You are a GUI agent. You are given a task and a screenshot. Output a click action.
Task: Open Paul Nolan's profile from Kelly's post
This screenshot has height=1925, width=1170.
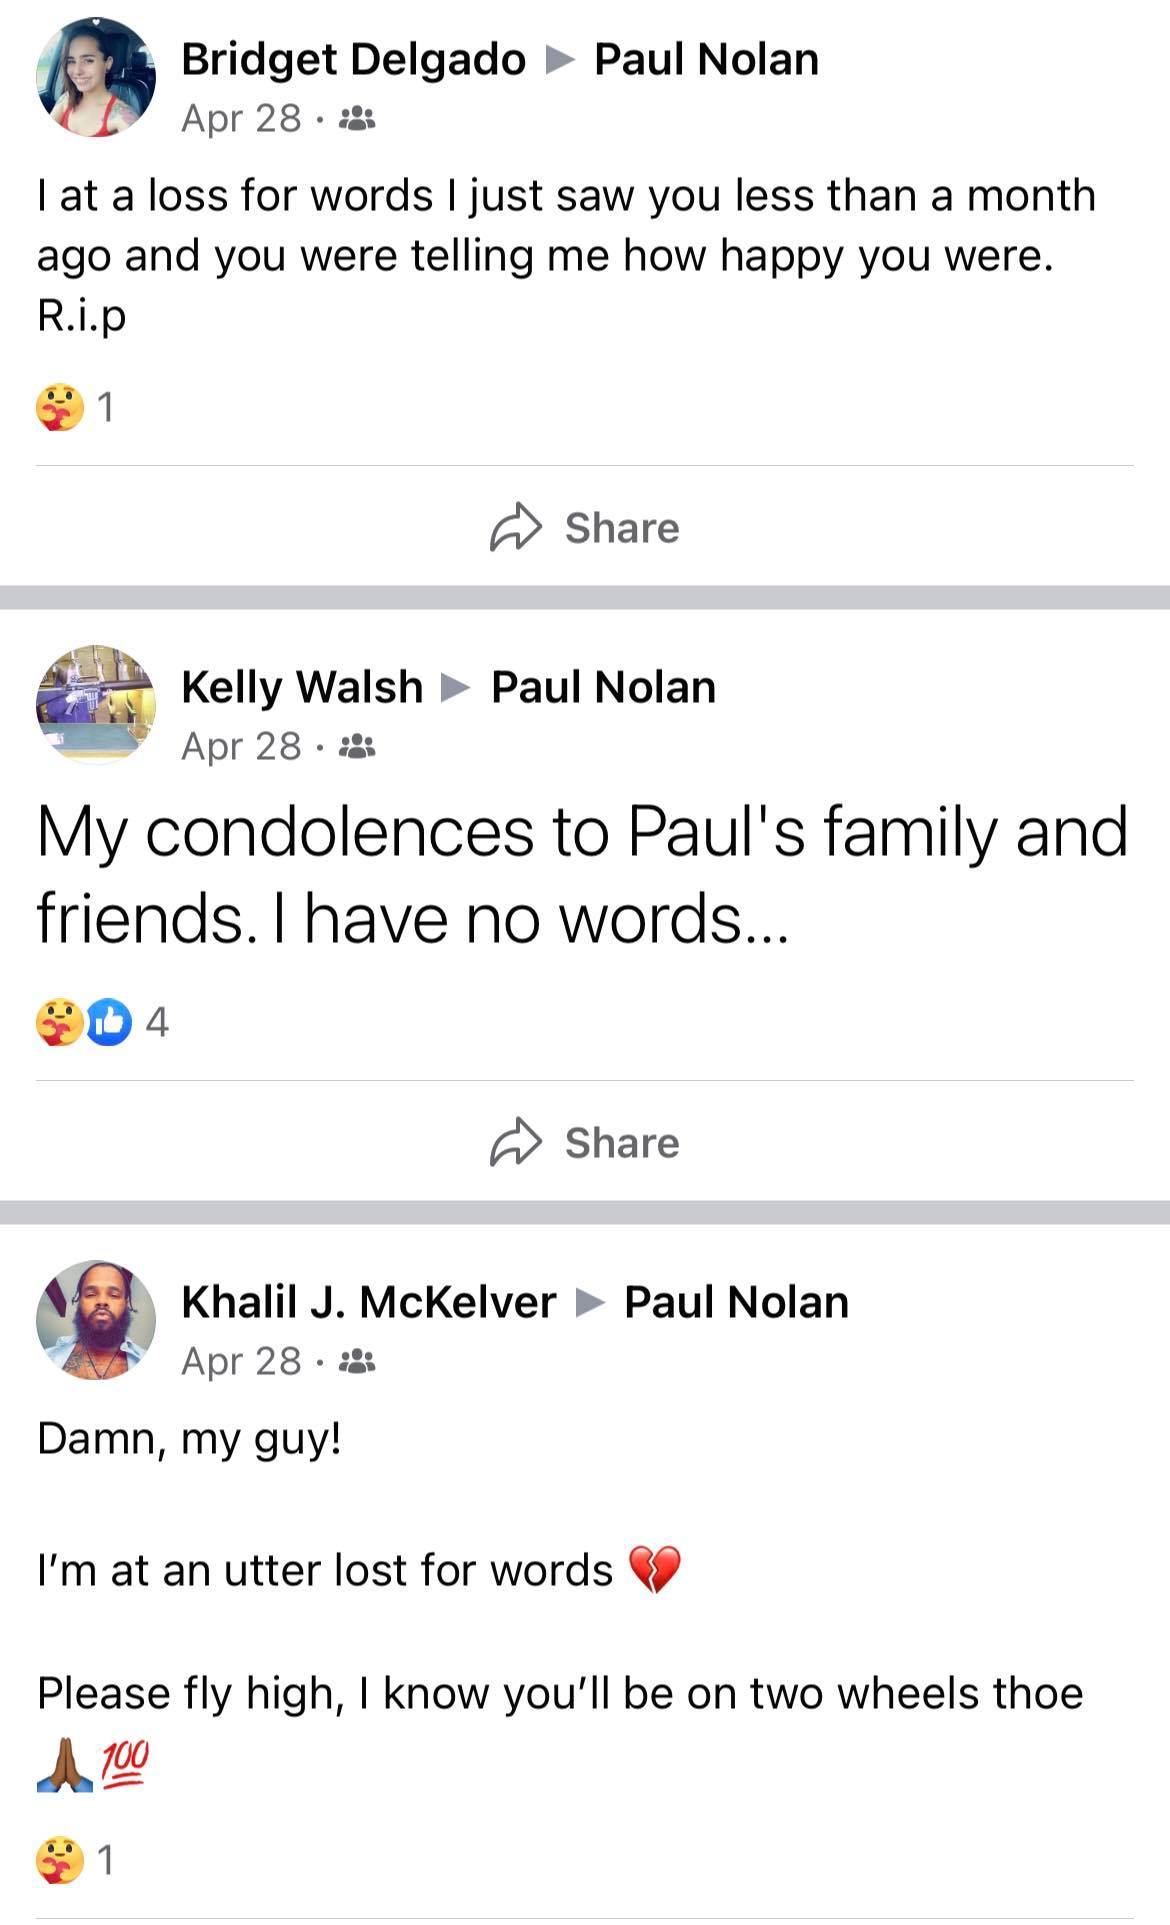tap(603, 687)
